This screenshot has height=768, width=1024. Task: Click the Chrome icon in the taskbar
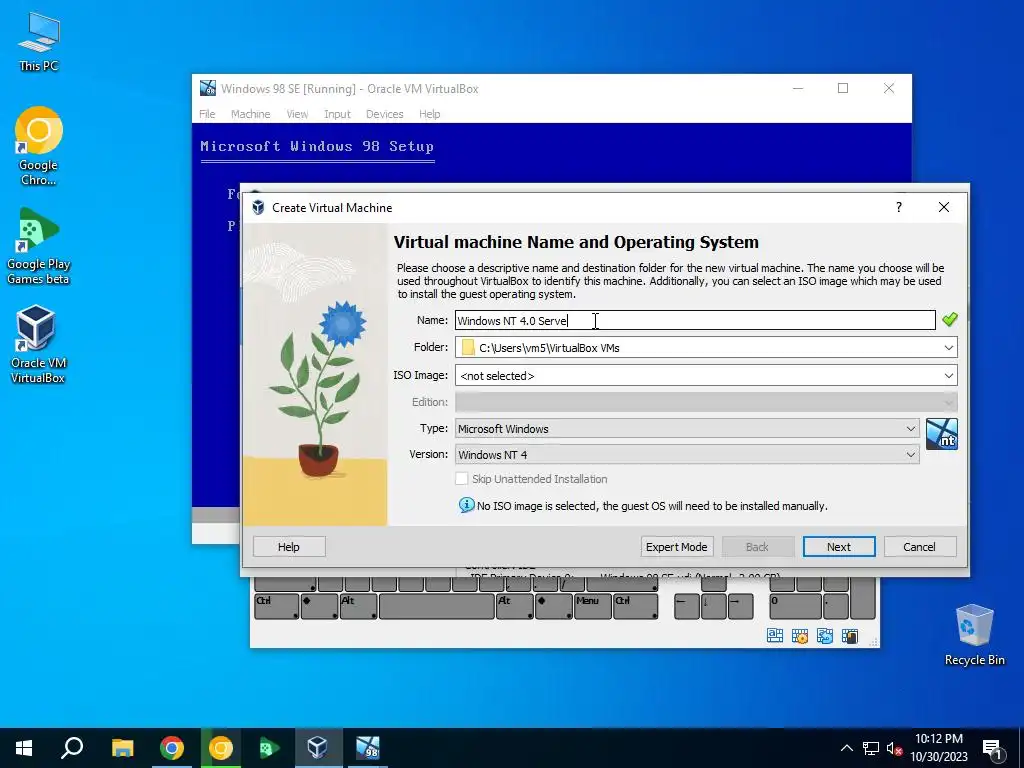coord(171,748)
